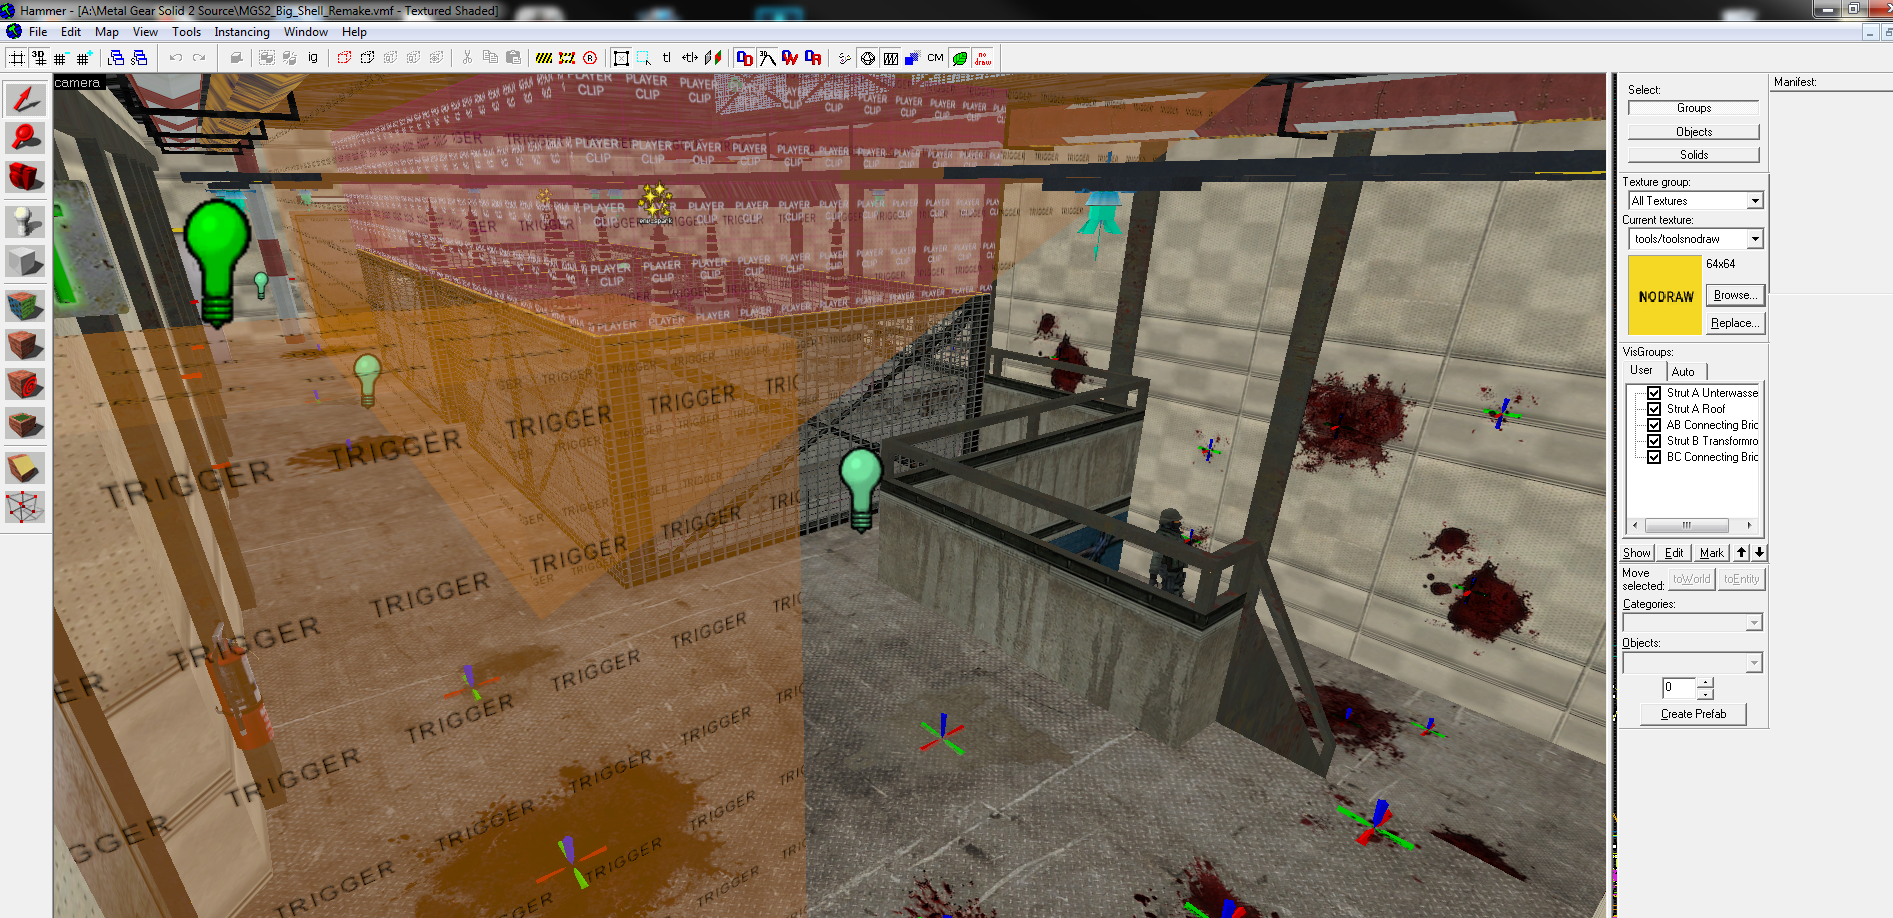Open the Instancing menu
1893x918 pixels.
click(242, 32)
